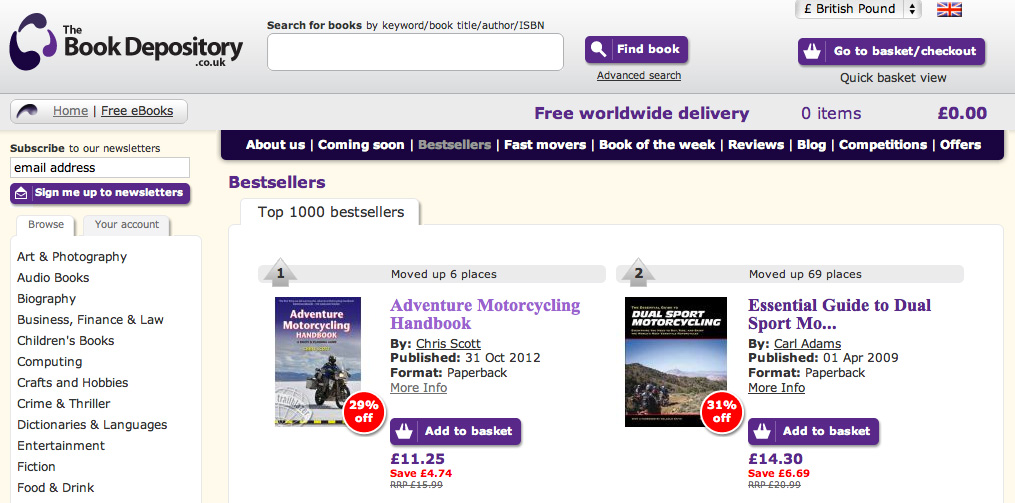This screenshot has height=503, width=1015.
Task: Open Adventure Motorcycling Handbook cover thumbnail
Action: [x=318, y=360]
